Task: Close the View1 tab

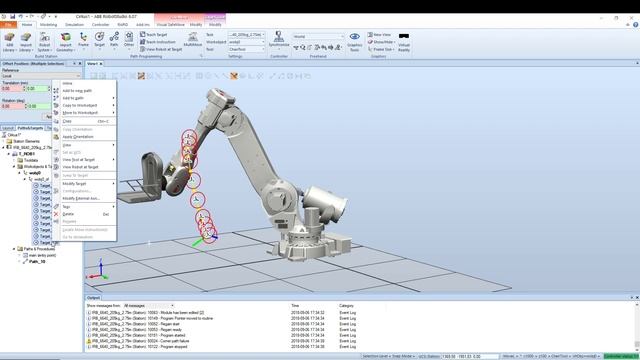Action: click(101, 64)
